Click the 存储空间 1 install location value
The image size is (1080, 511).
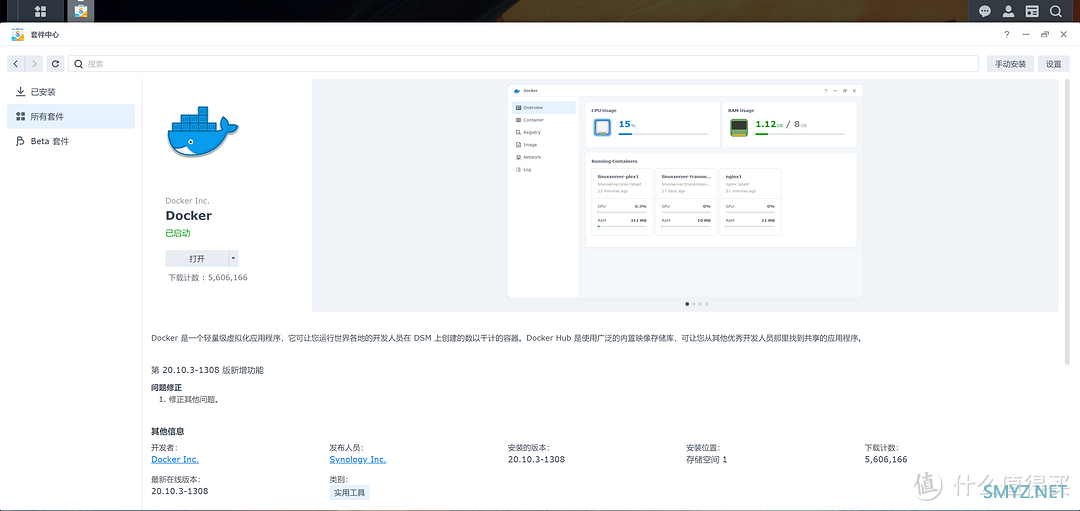click(x=707, y=459)
